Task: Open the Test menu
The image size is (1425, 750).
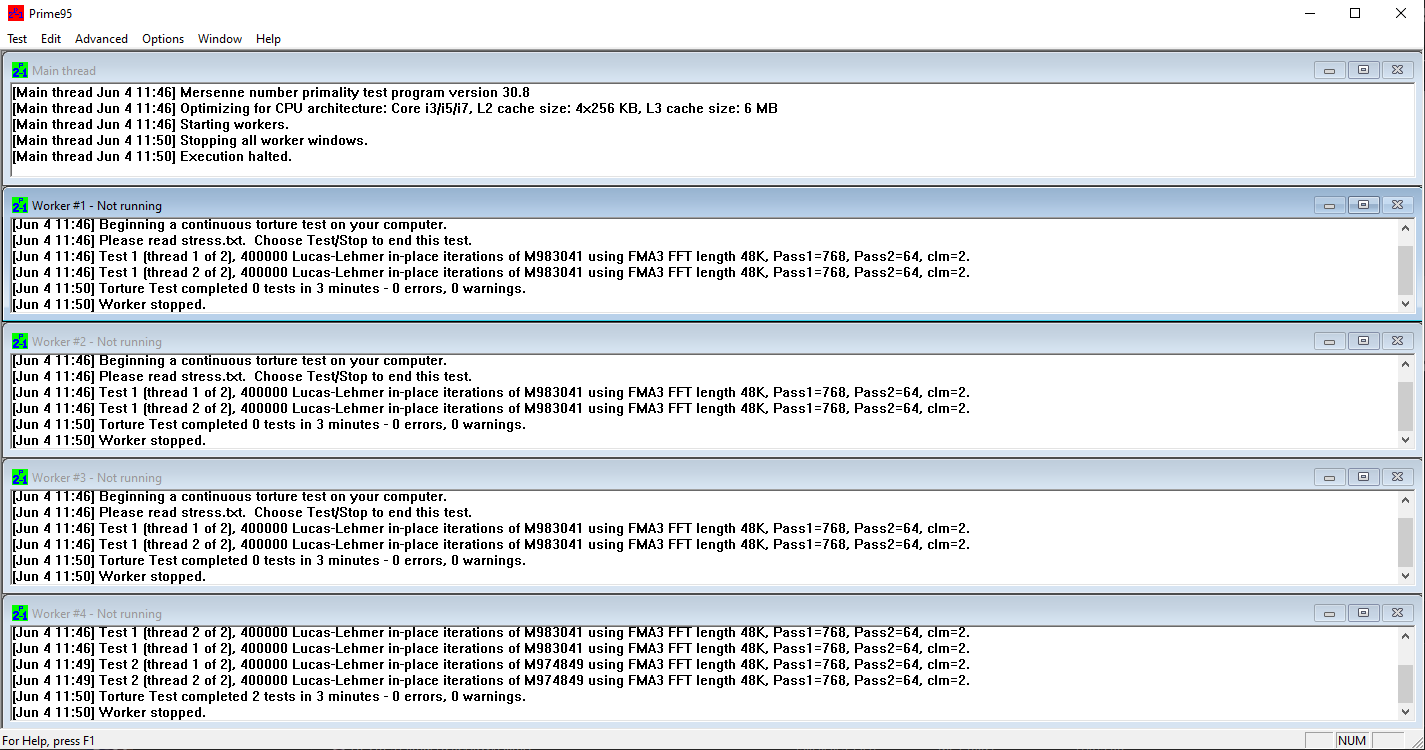Action: 17,39
